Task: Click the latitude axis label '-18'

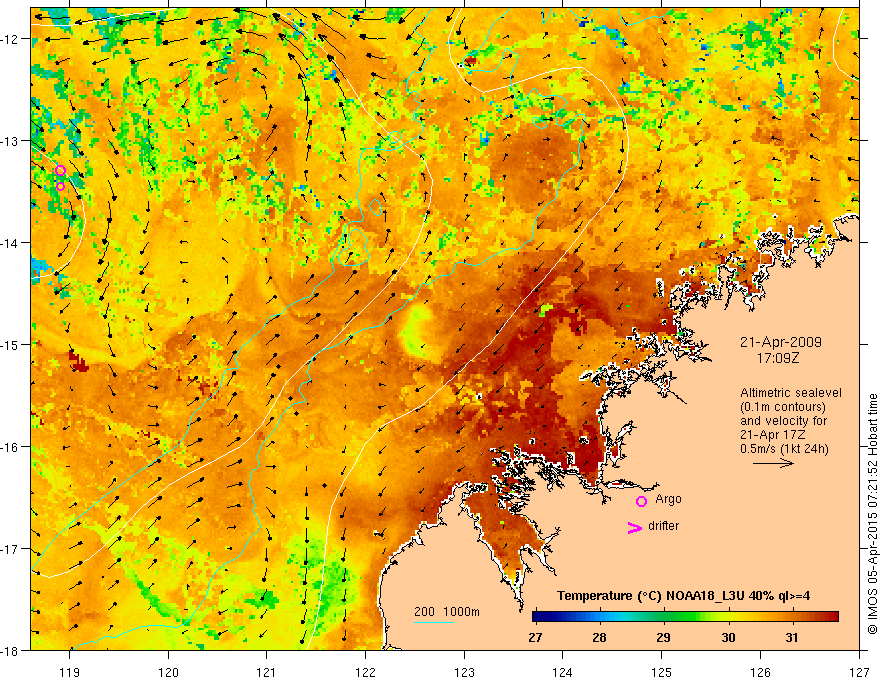Action: tap(11, 651)
